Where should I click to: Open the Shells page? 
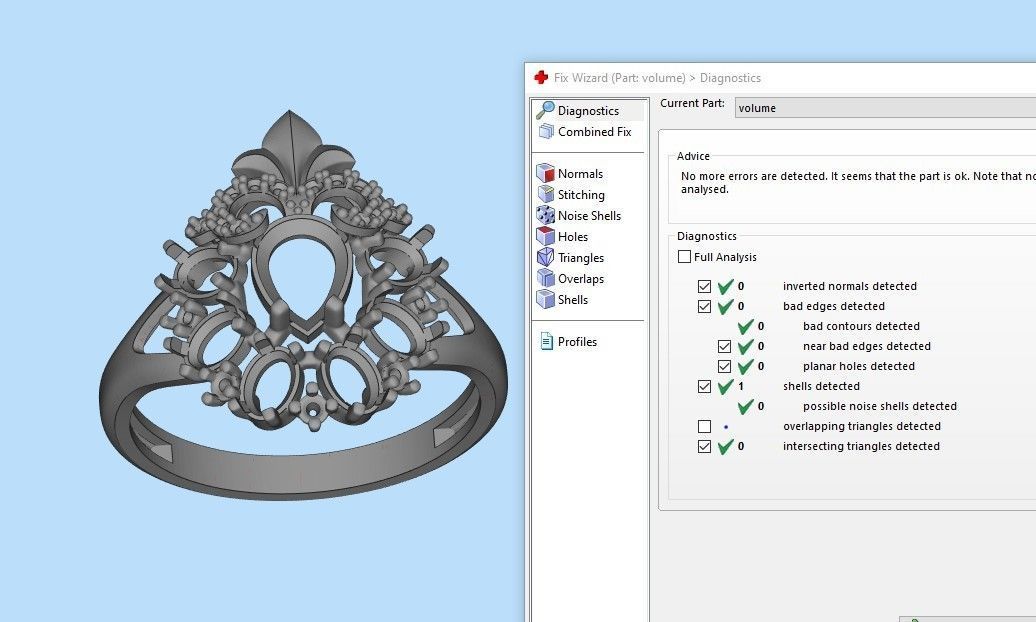tap(572, 300)
